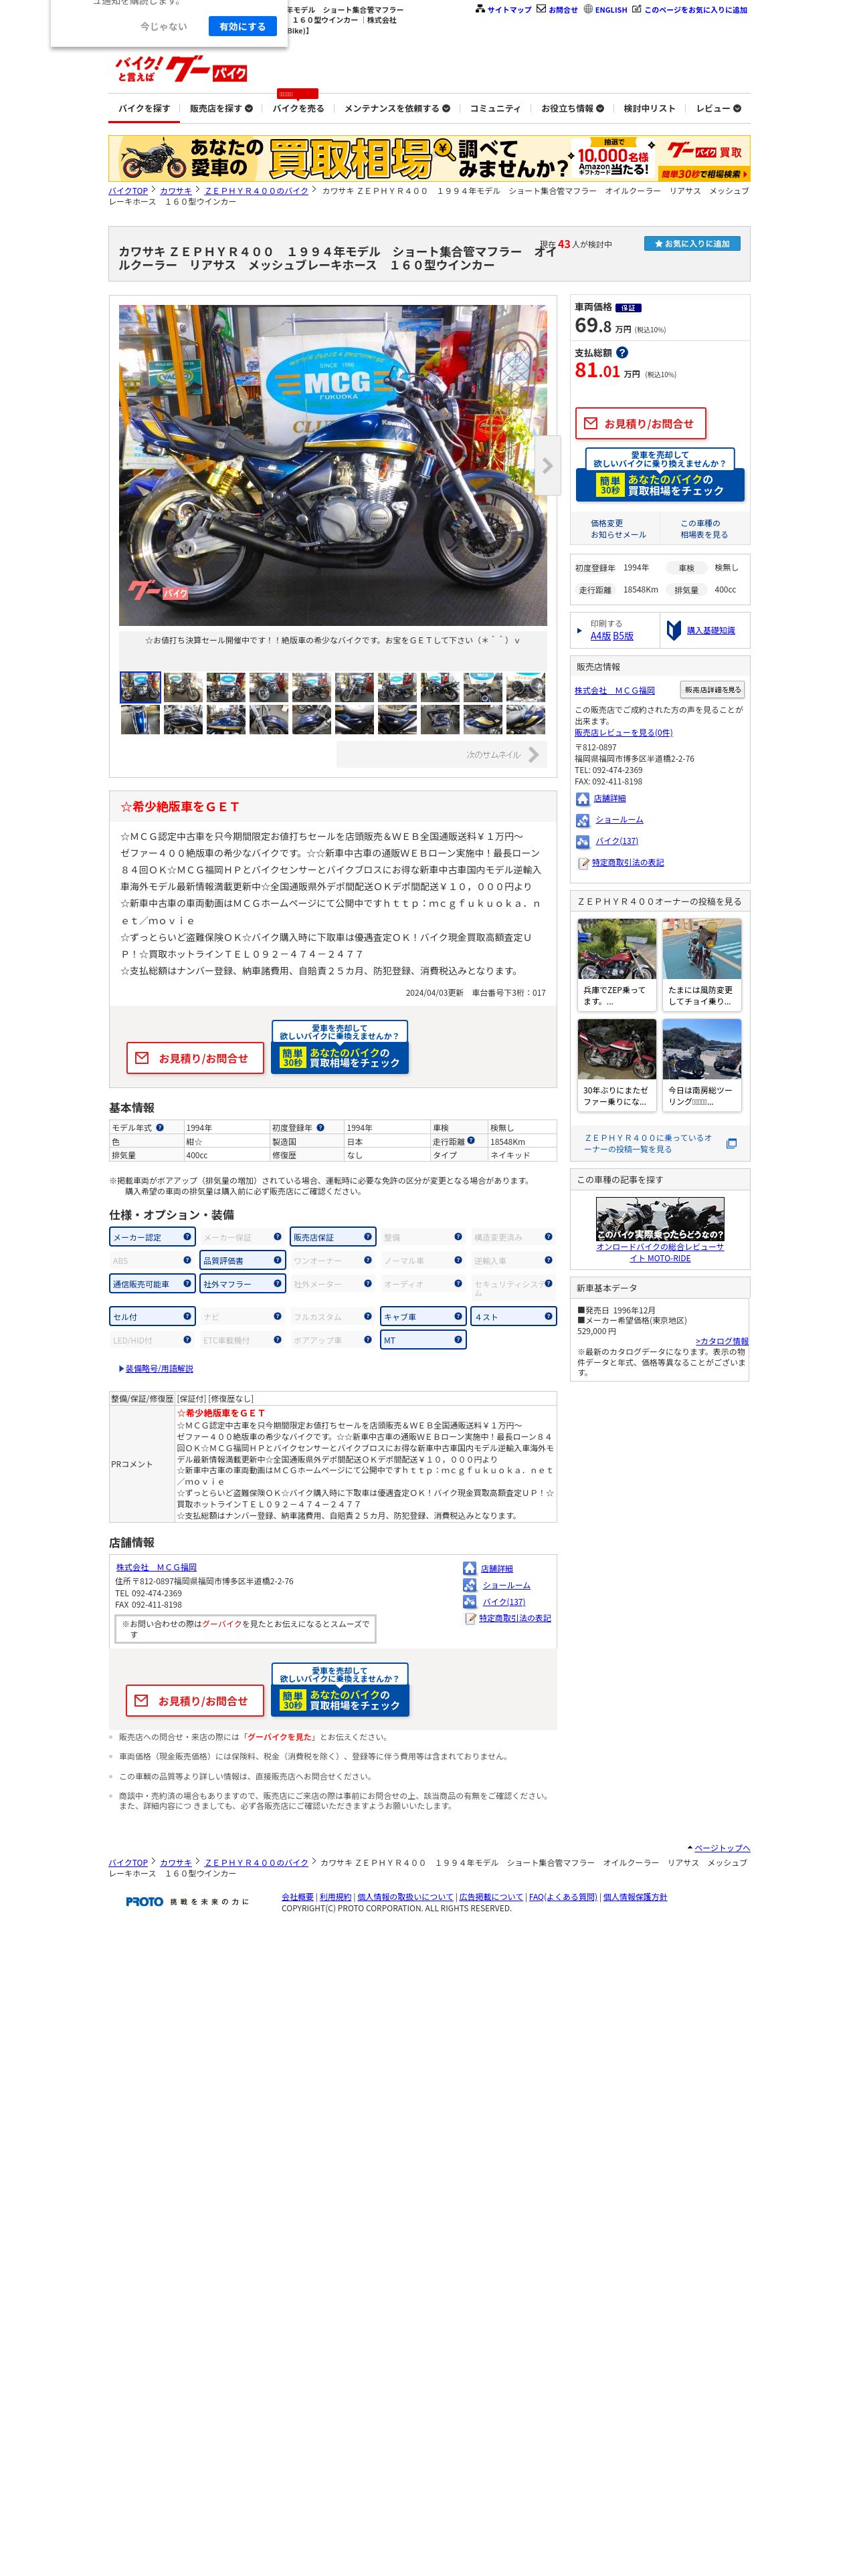
Task: Click the help icon beside 走行距離 in table
Action: 471,1140
